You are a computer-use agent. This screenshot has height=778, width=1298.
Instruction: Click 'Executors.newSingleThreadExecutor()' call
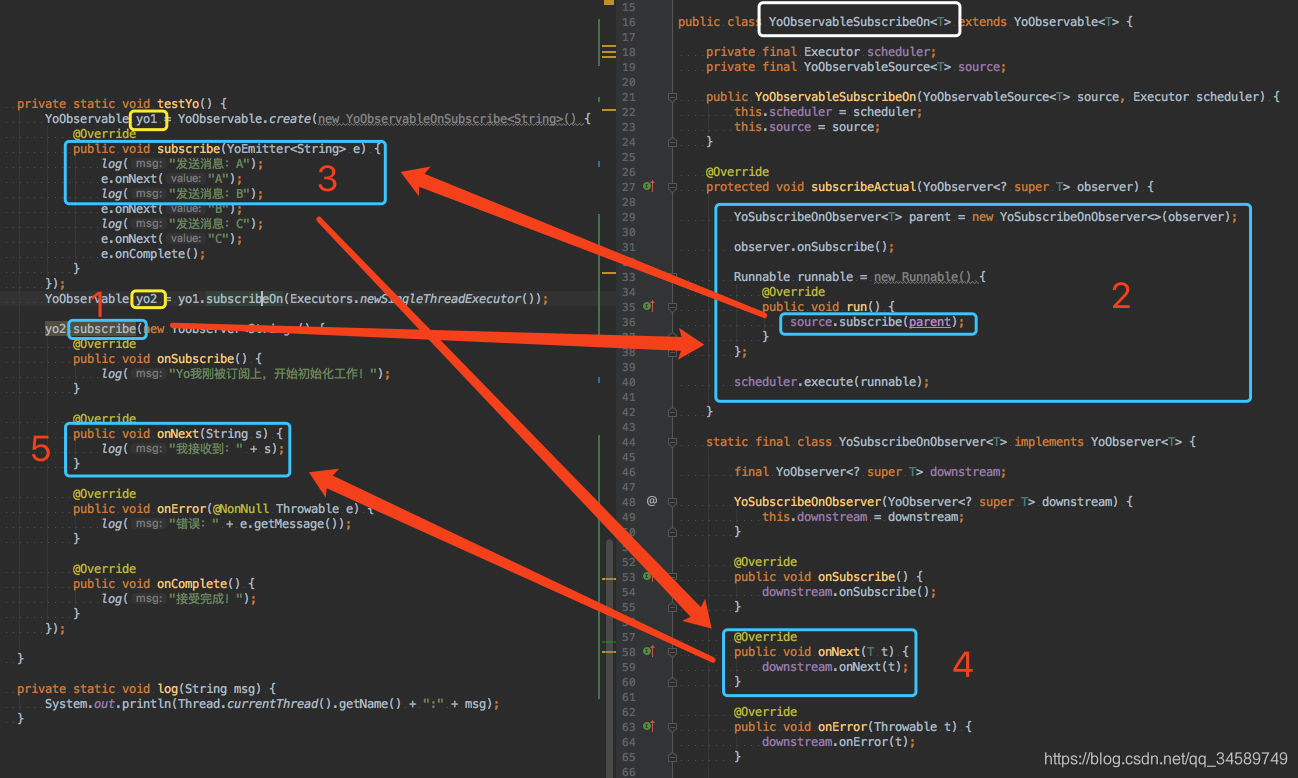point(412,299)
